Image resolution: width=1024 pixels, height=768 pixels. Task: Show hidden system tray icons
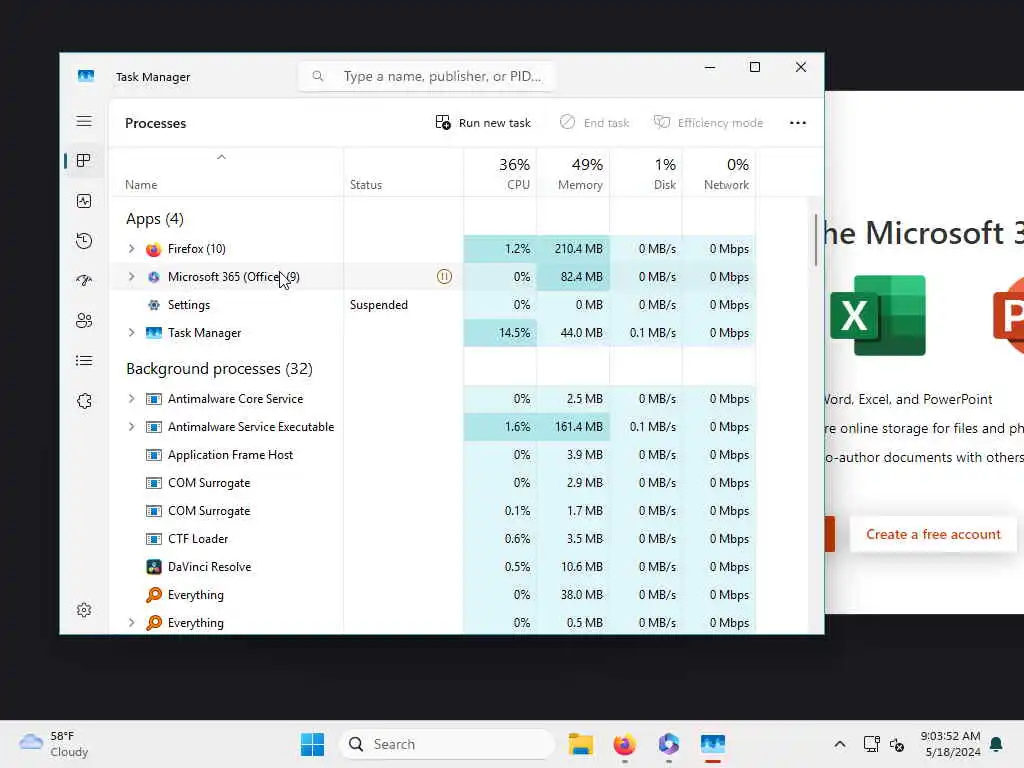tap(840, 744)
